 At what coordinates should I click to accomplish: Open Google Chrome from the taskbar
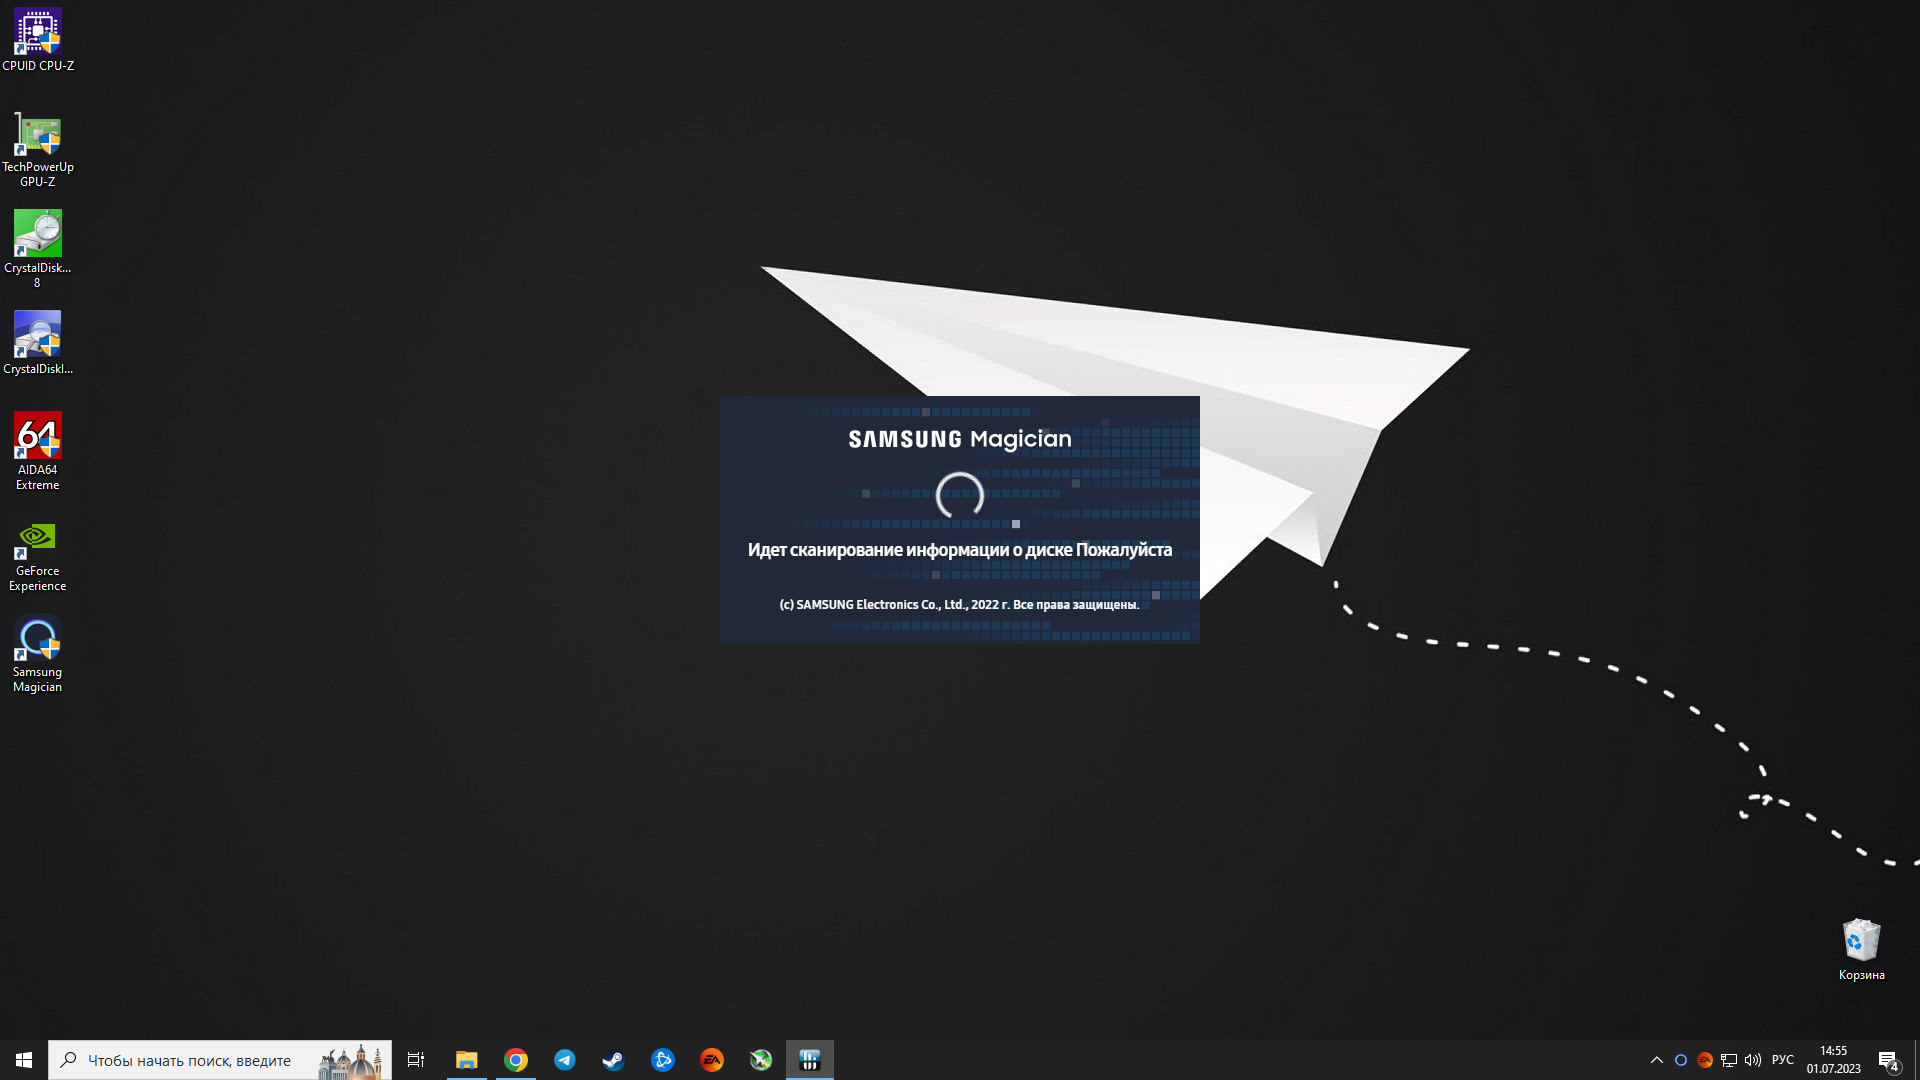tap(516, 1060)
